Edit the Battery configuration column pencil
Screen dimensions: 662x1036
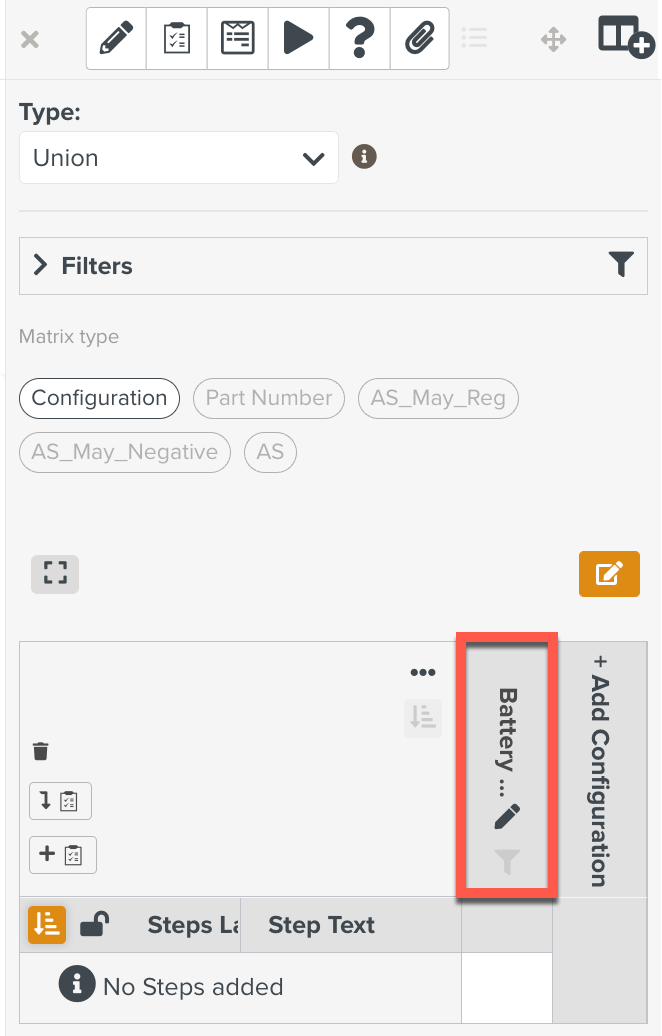click(507, 817)
